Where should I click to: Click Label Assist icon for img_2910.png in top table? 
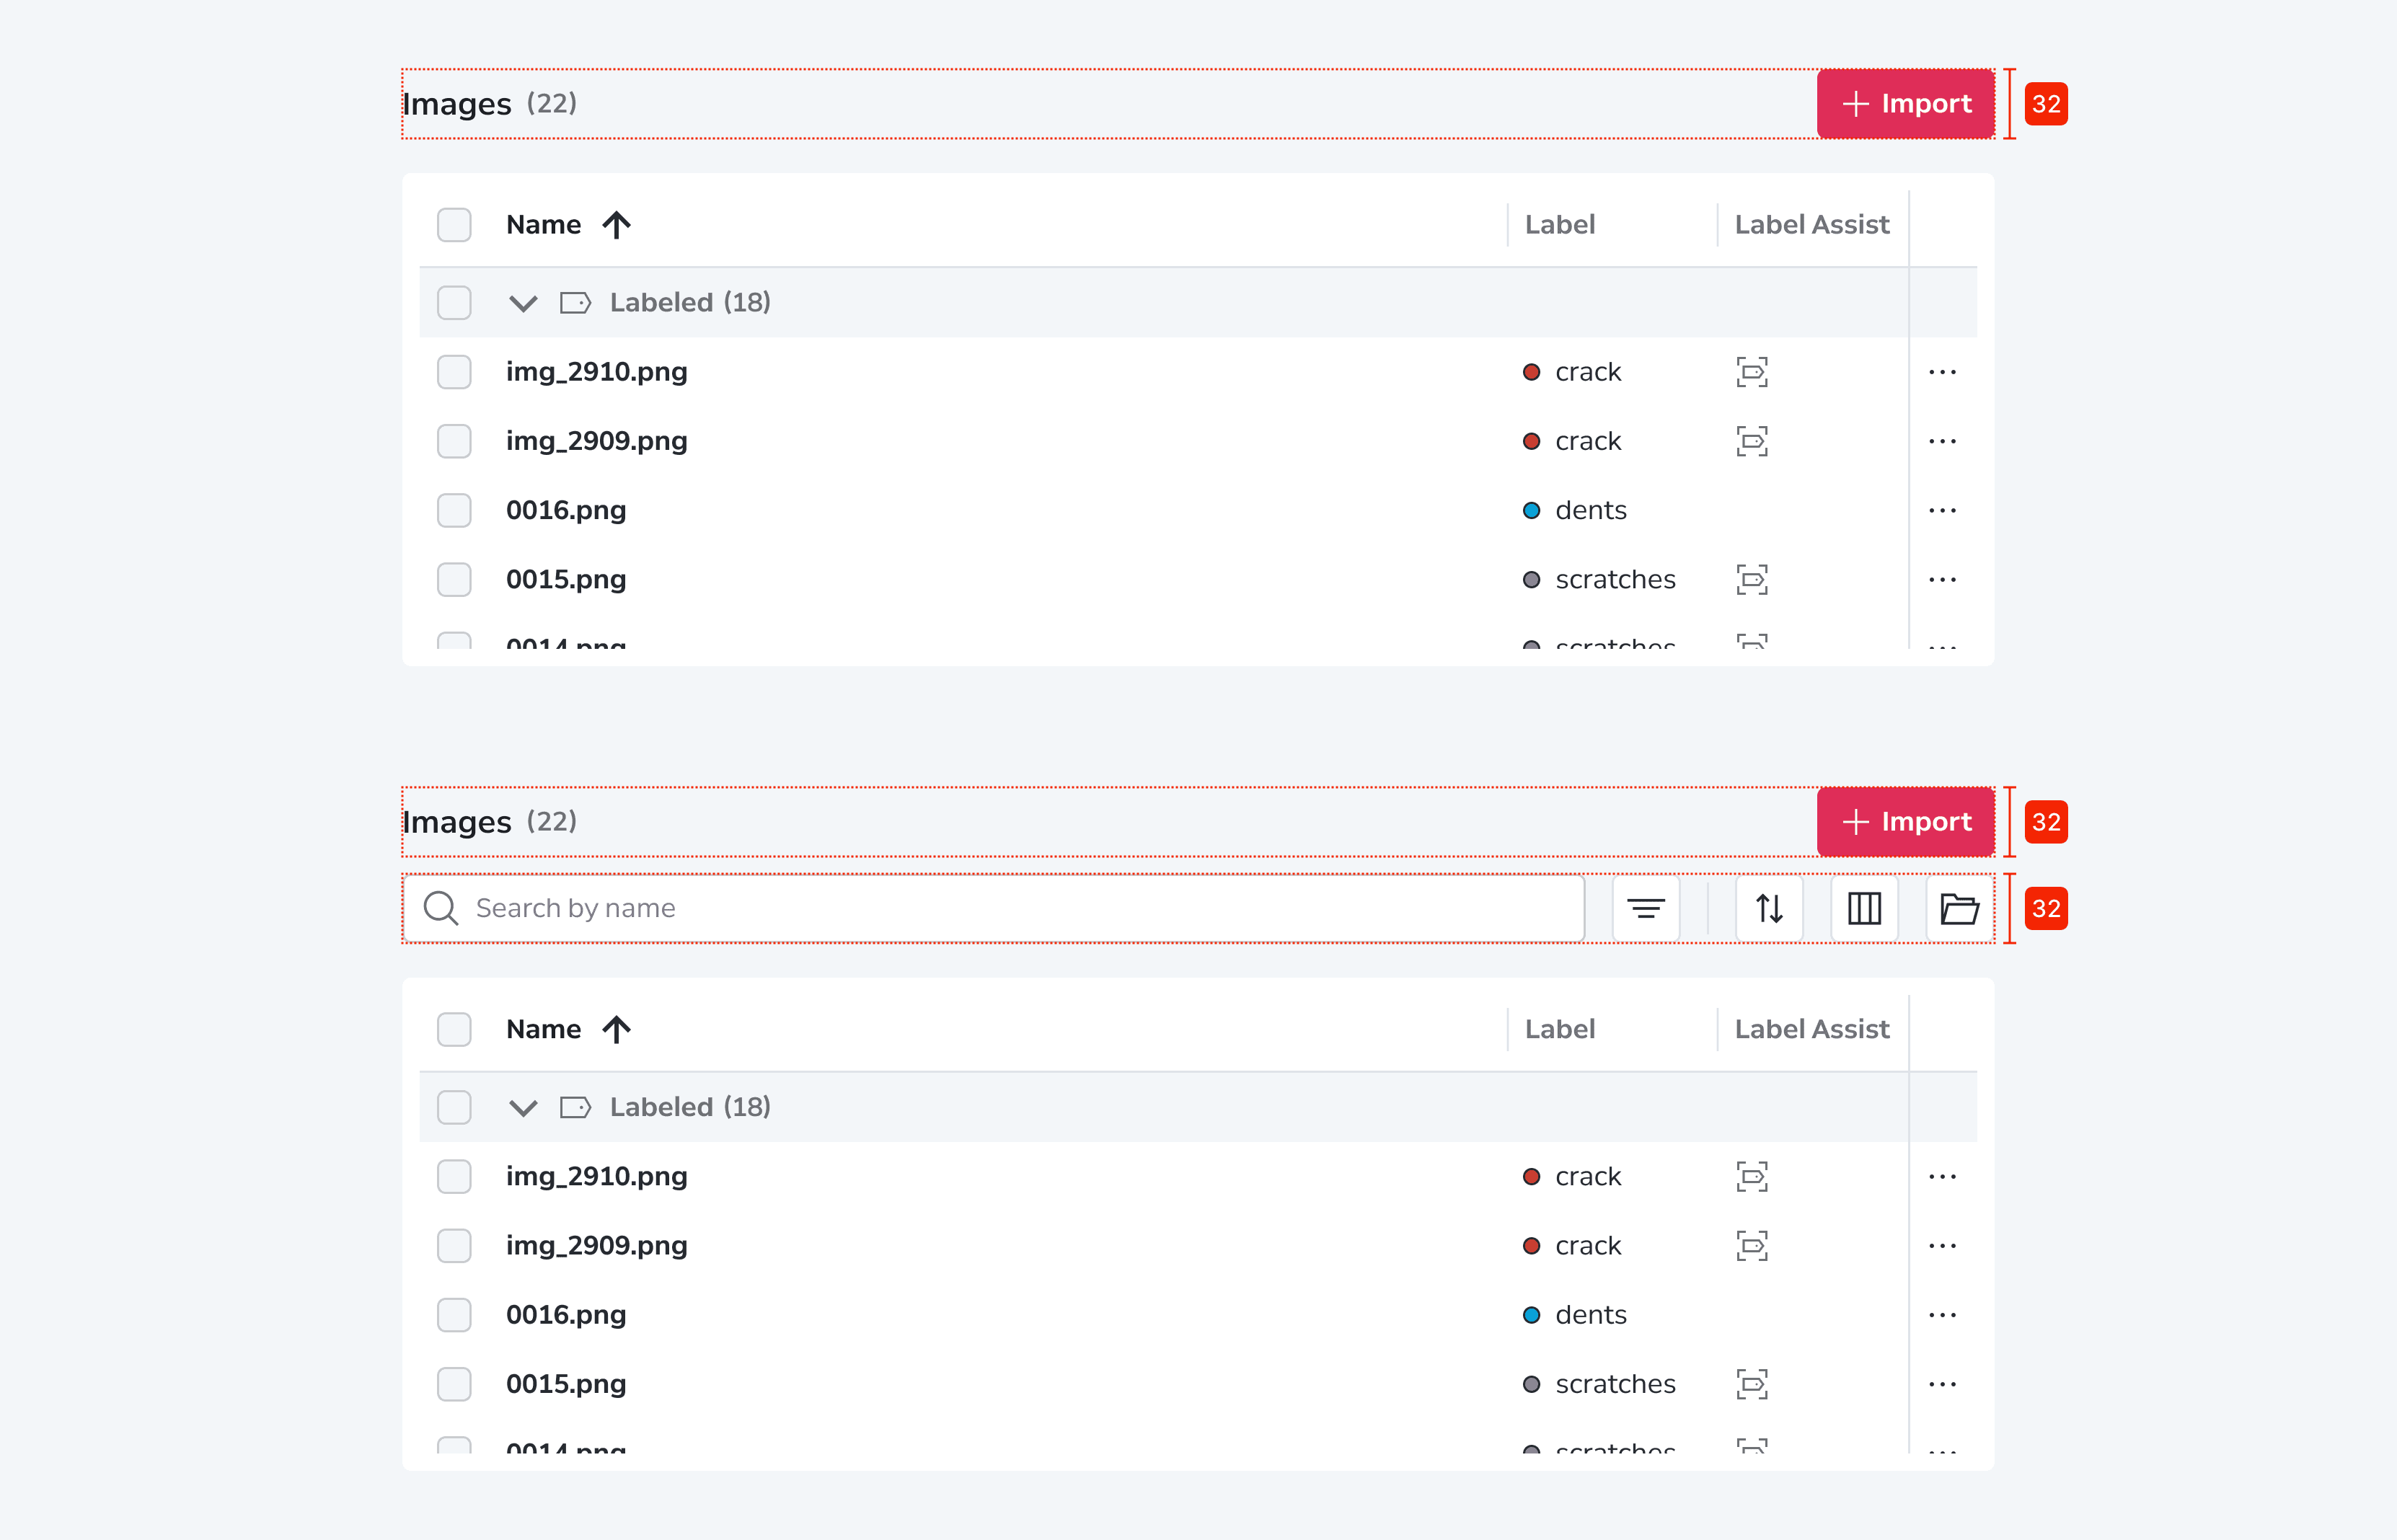[x=1752, y=372]
